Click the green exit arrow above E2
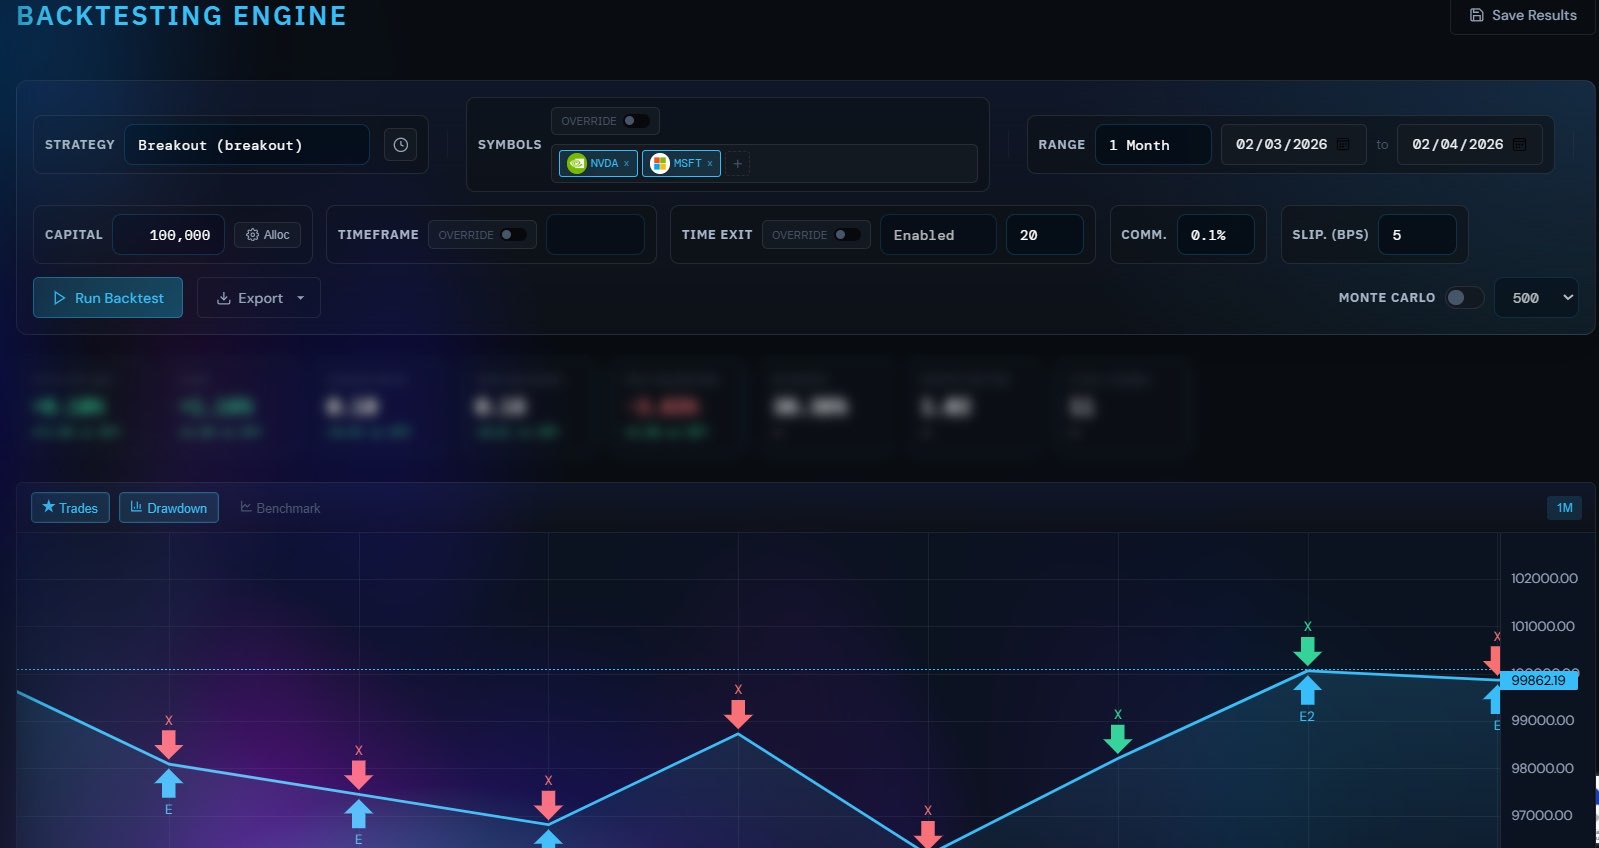 (1307, 651)
